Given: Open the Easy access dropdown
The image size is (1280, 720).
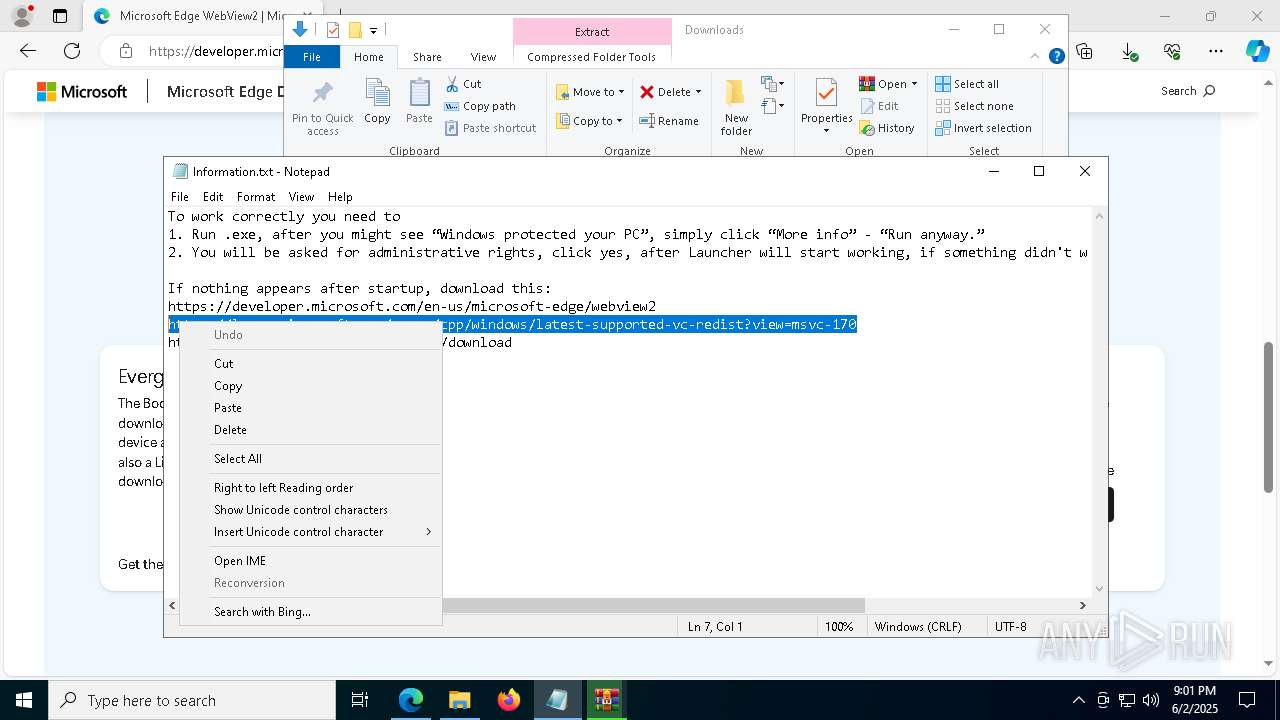Looking at the screenshot, I should (772, 106).
